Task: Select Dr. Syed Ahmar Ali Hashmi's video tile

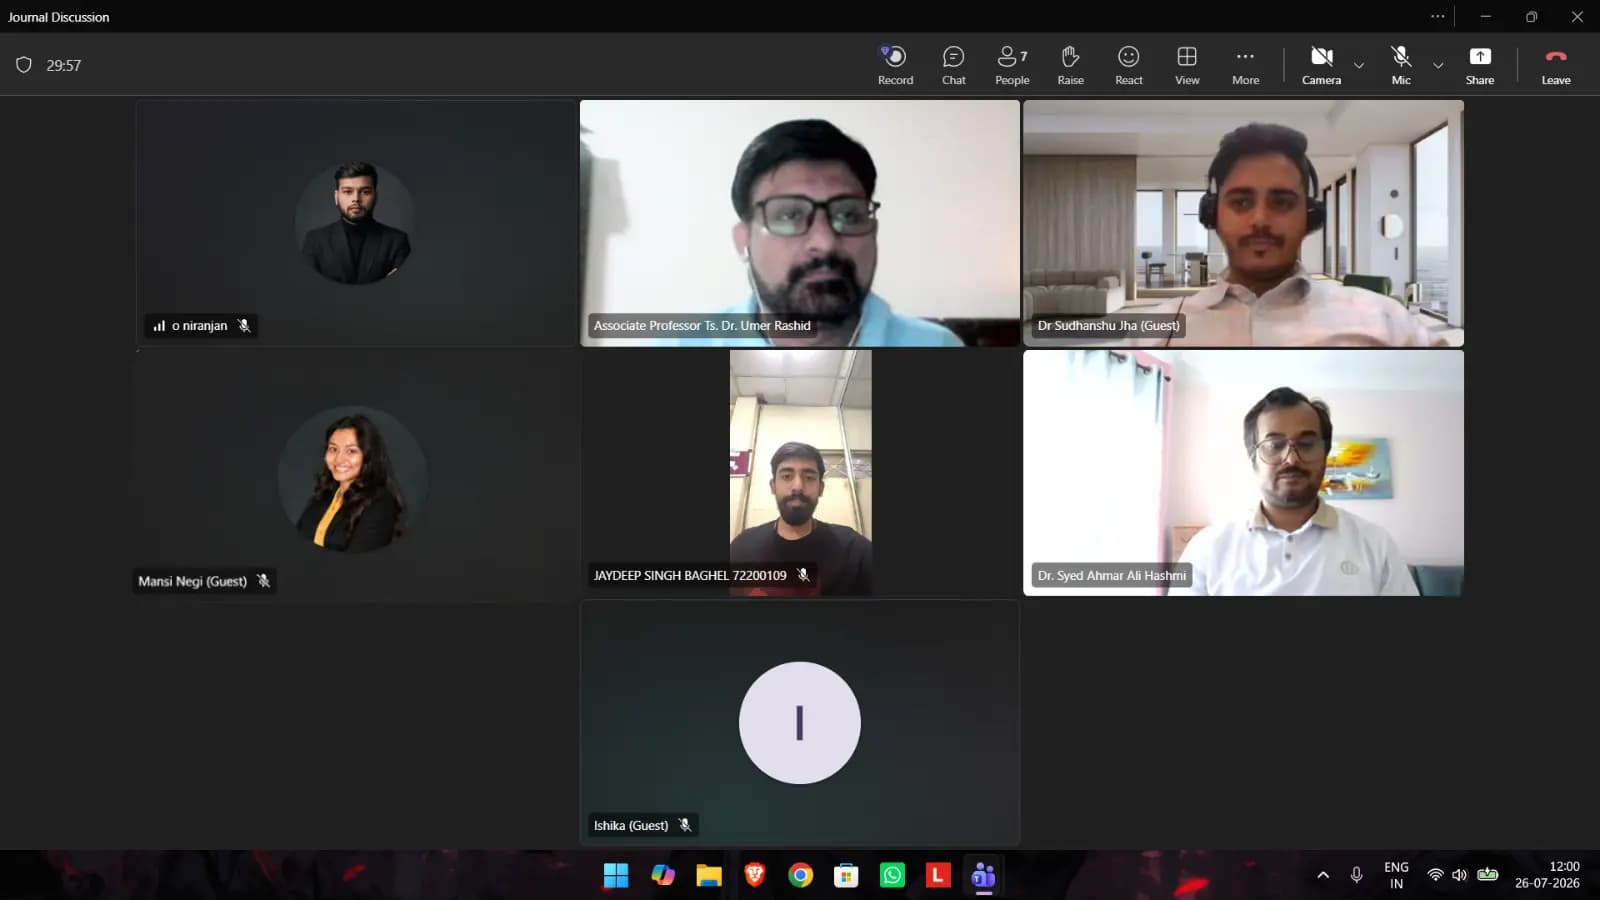Action: coord(1243,473)
